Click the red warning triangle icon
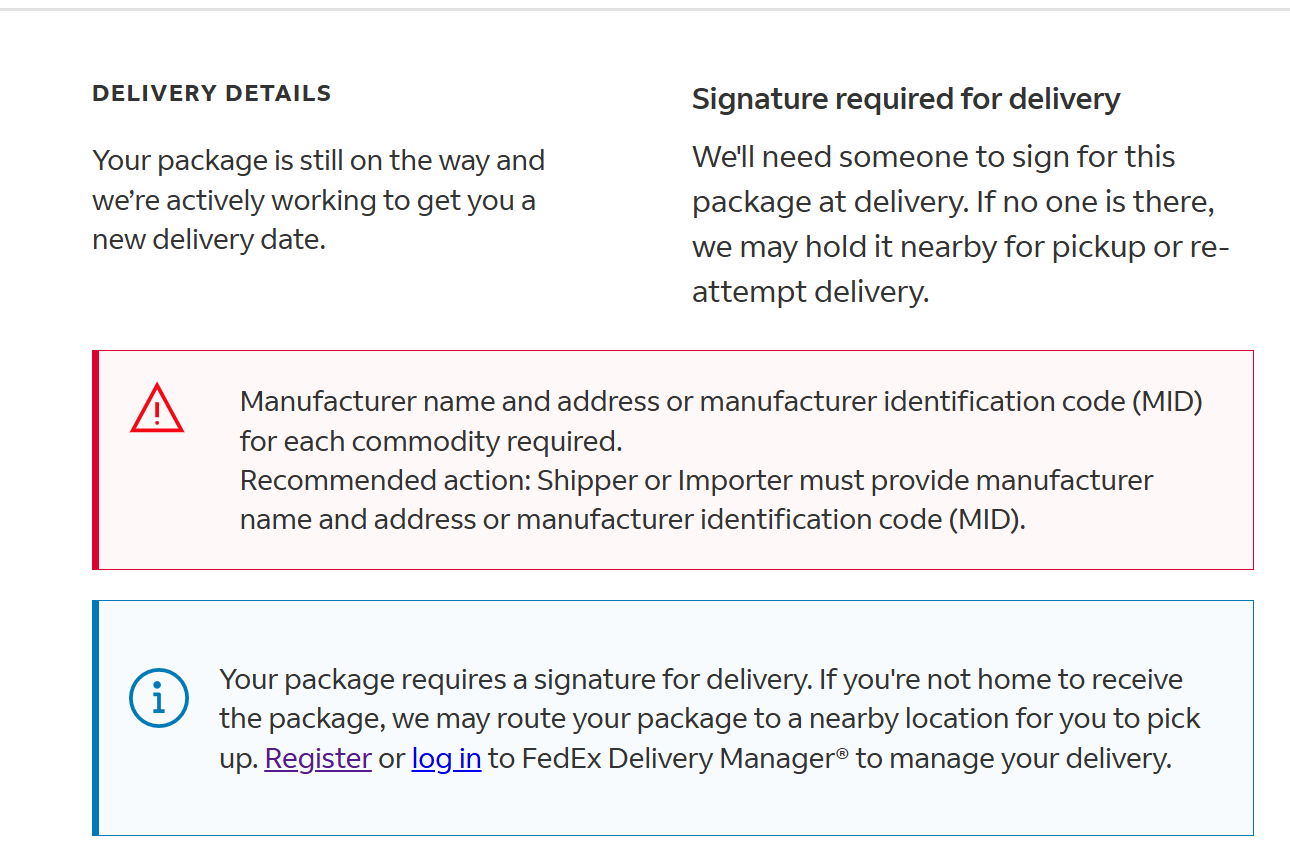Screen dimensions: 1290x866 157,408
